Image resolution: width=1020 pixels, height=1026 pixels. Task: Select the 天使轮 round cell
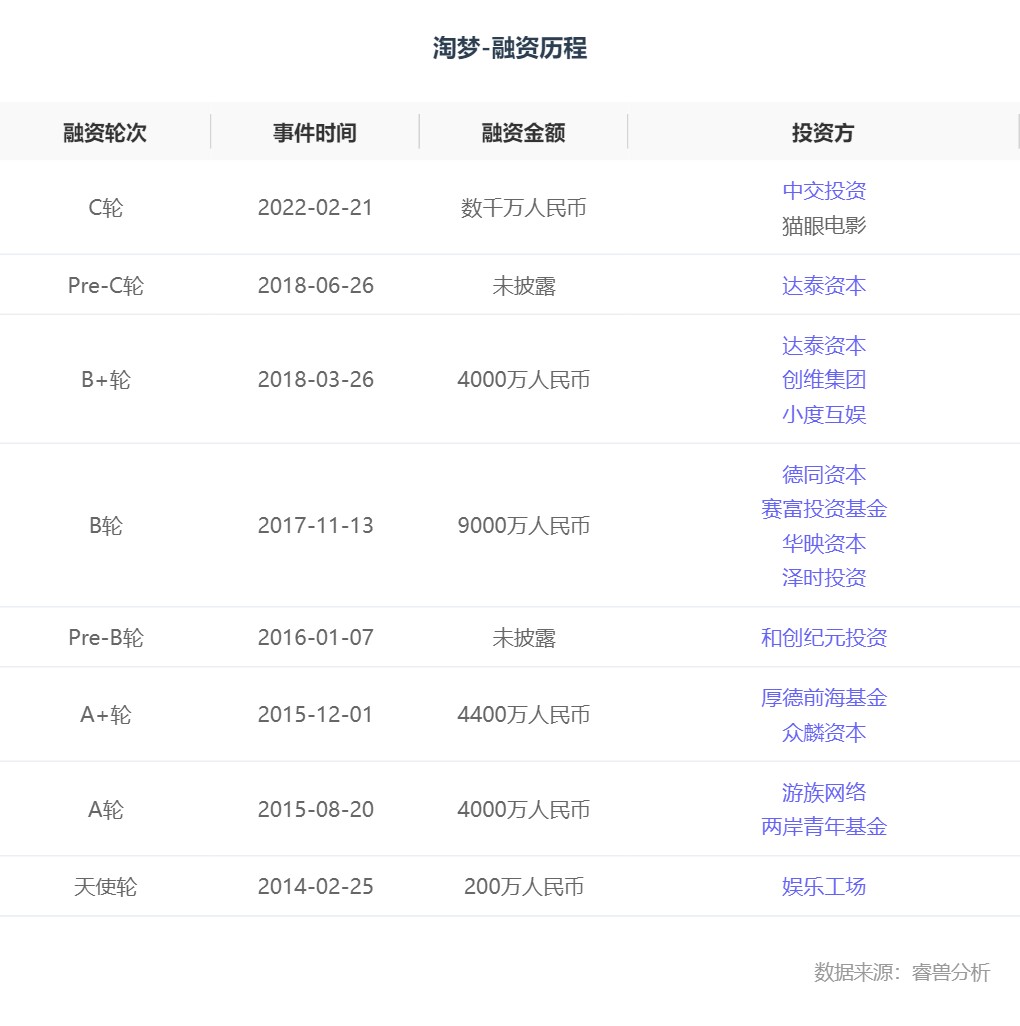[x=105, y=887]
